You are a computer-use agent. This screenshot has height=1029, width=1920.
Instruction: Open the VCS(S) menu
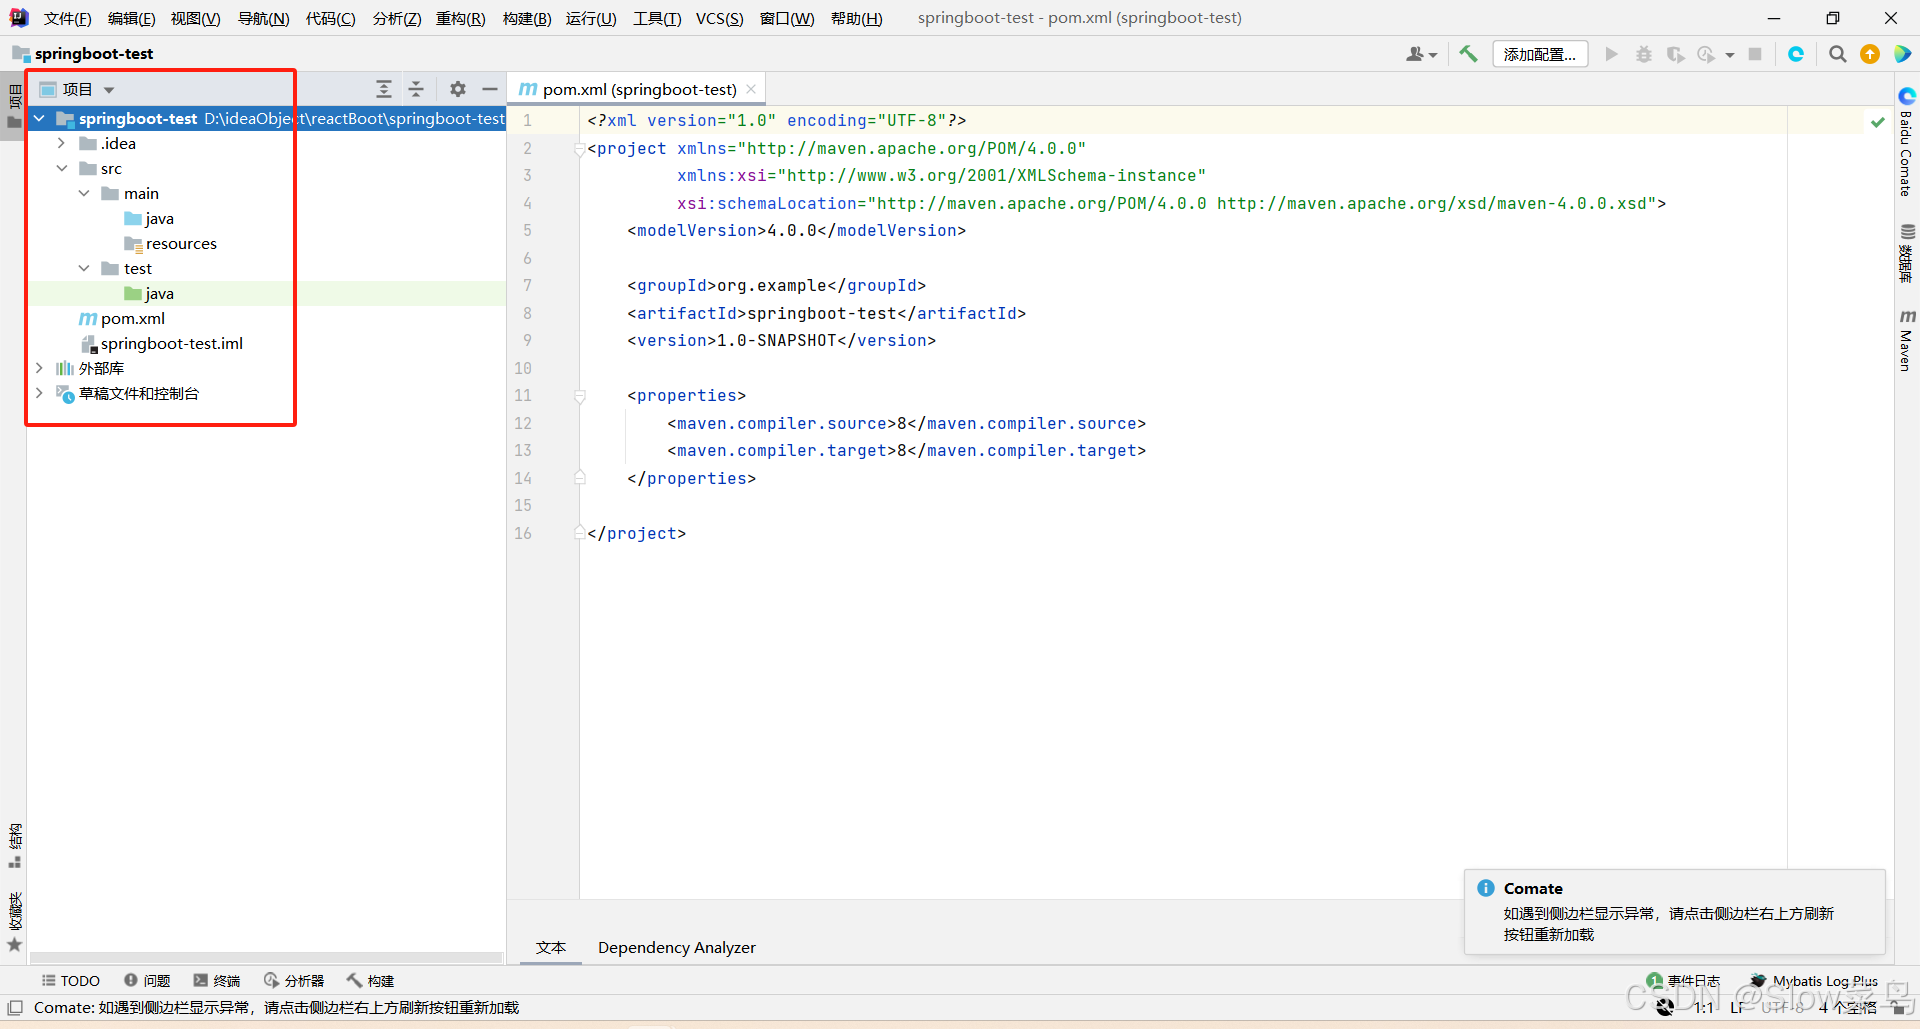point(719,18)
